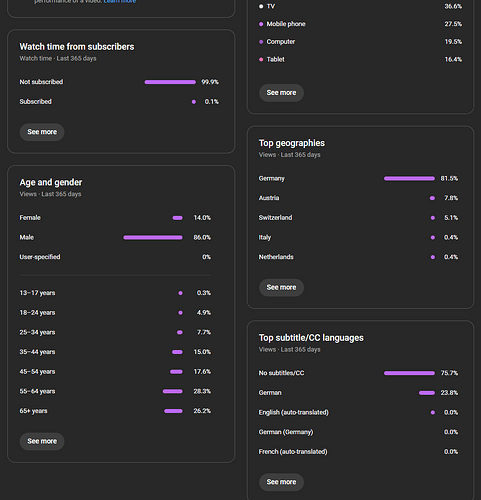Viewport: 481px width, 500px height.
Task: Click the Age and gender heading
Action: (x=51, y=182)
